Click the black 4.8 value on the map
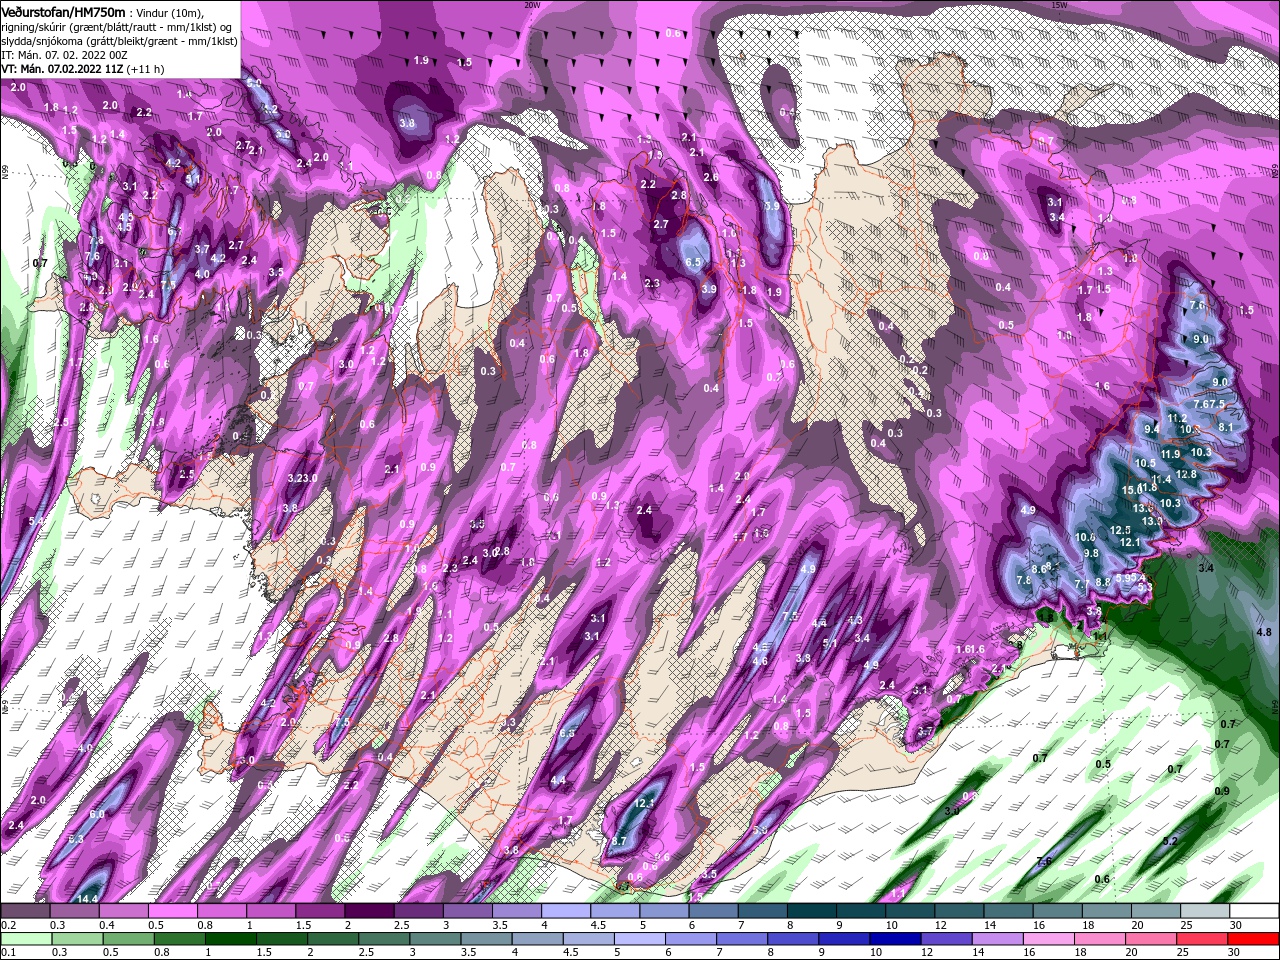Image resolution: width=1280 pixels, height=960 pixels. point(1263,632)
